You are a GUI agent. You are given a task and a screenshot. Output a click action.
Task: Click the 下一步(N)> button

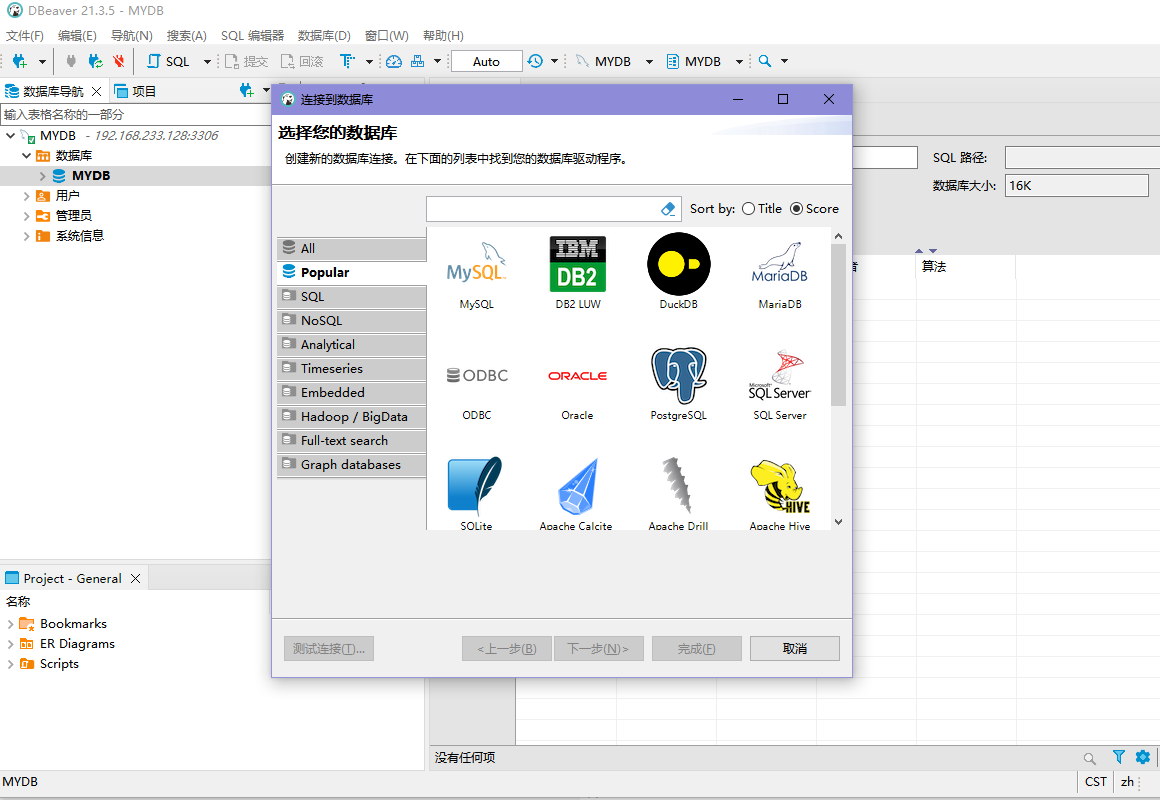(x=598, y=648)
